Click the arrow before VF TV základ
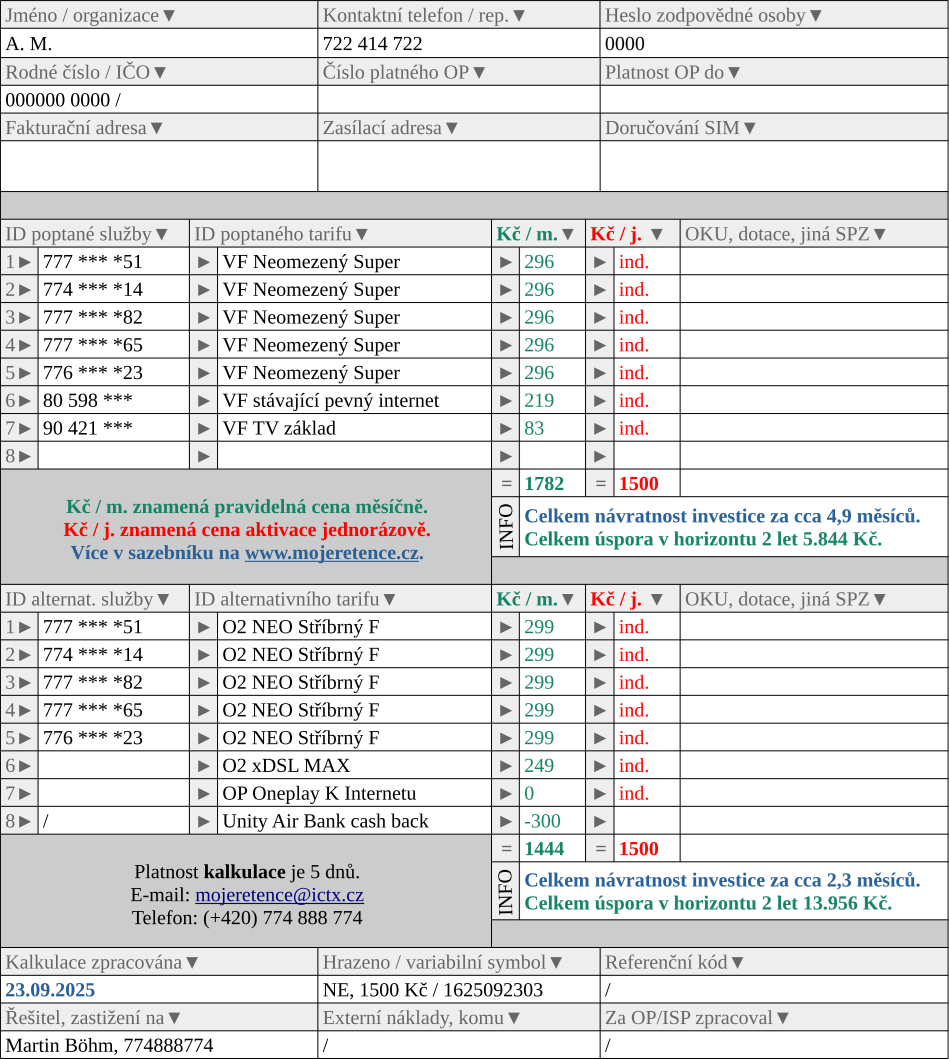 204,428
